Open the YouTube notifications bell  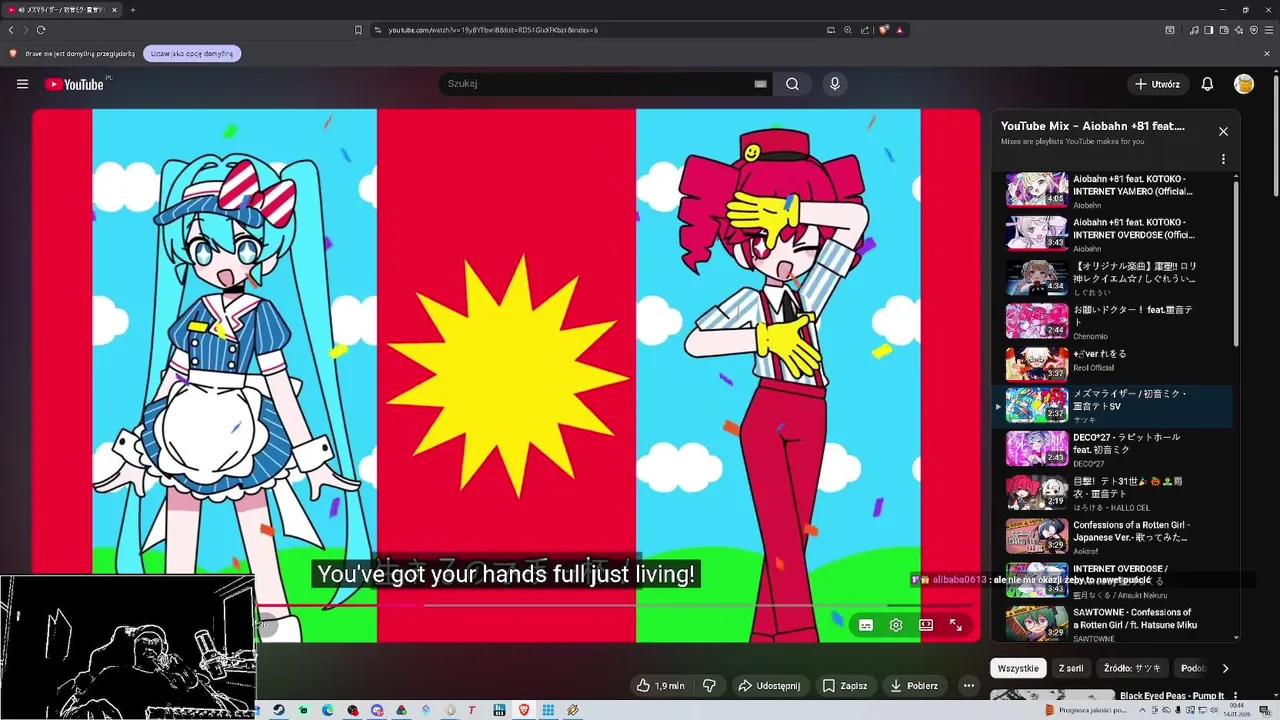point(1207,84)
